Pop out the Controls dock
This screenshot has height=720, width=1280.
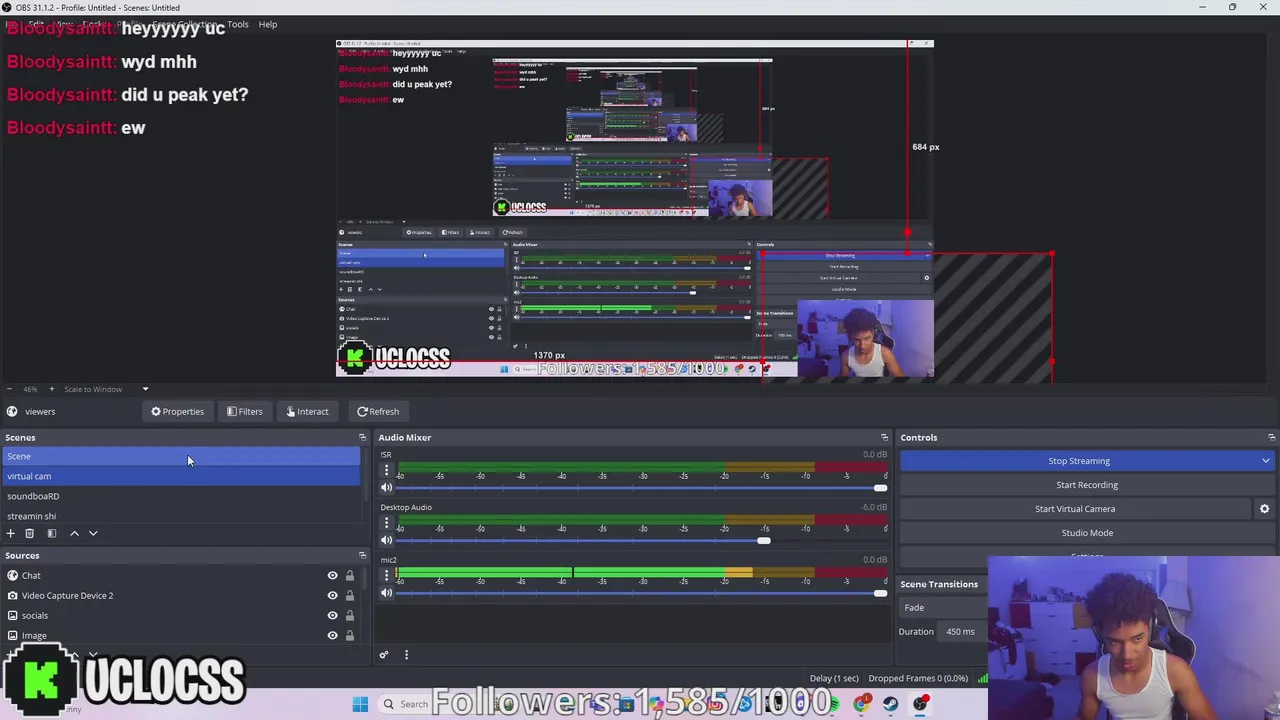[x=1271, y=437]
